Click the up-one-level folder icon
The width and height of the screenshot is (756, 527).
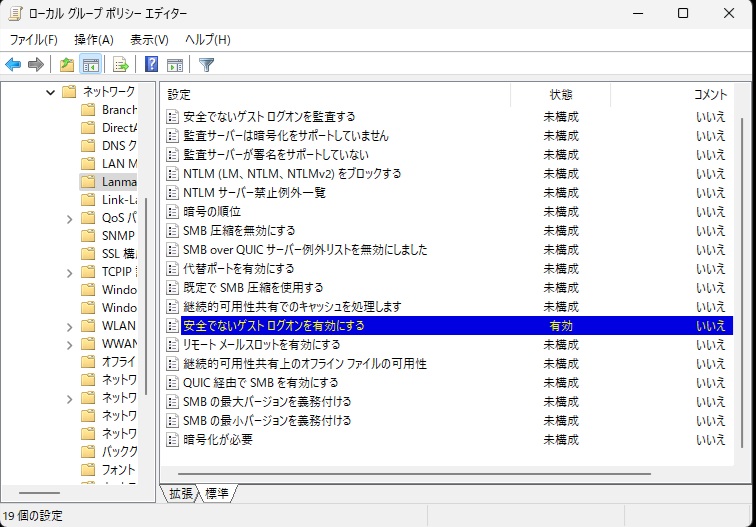tap(67, 65)
